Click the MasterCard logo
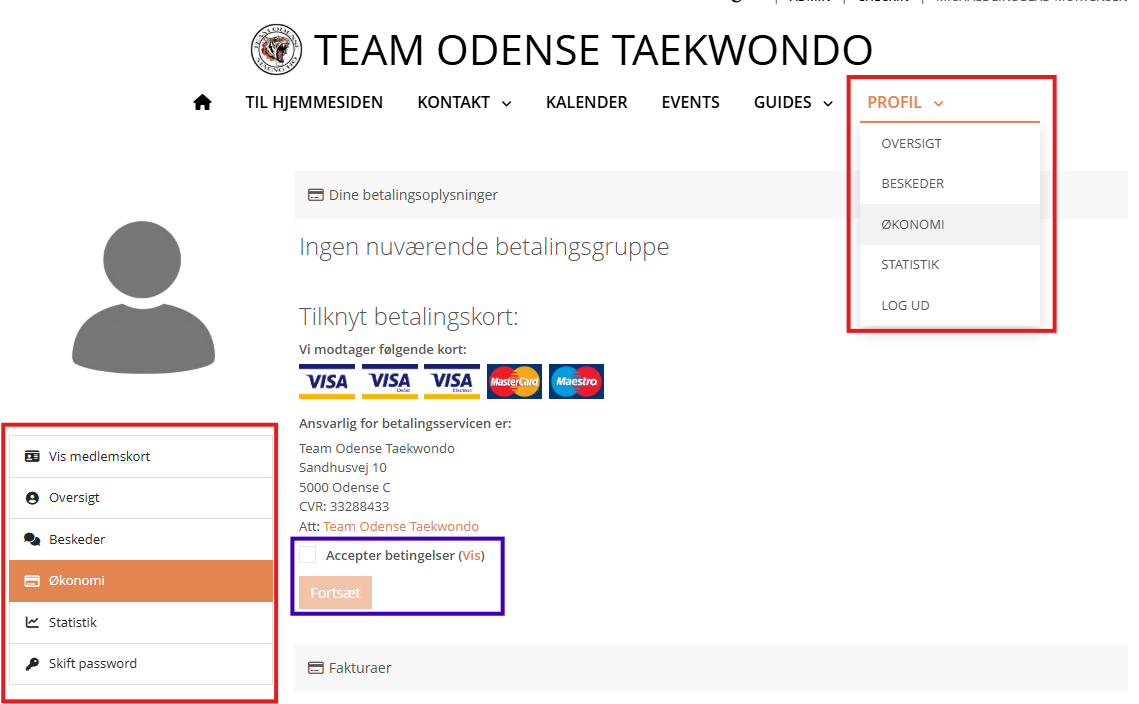The image size is (1139, 704). pos(514,381)
